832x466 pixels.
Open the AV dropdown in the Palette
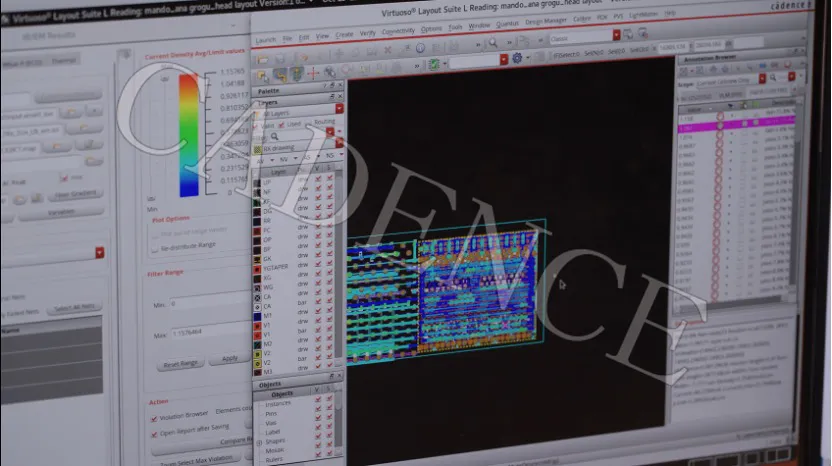[272, 160]
